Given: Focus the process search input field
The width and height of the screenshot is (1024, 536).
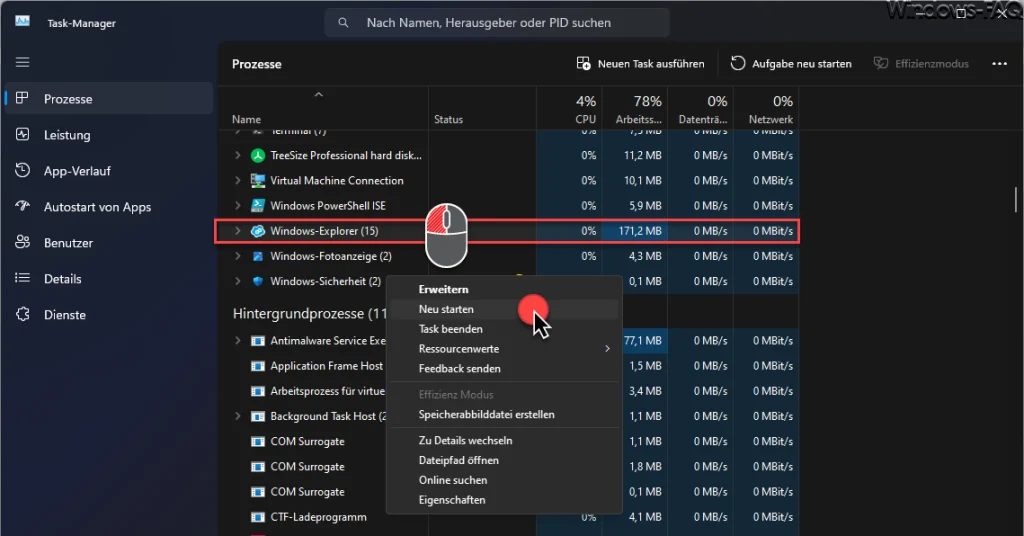Looking at the screenshot, I should [497, 23].
